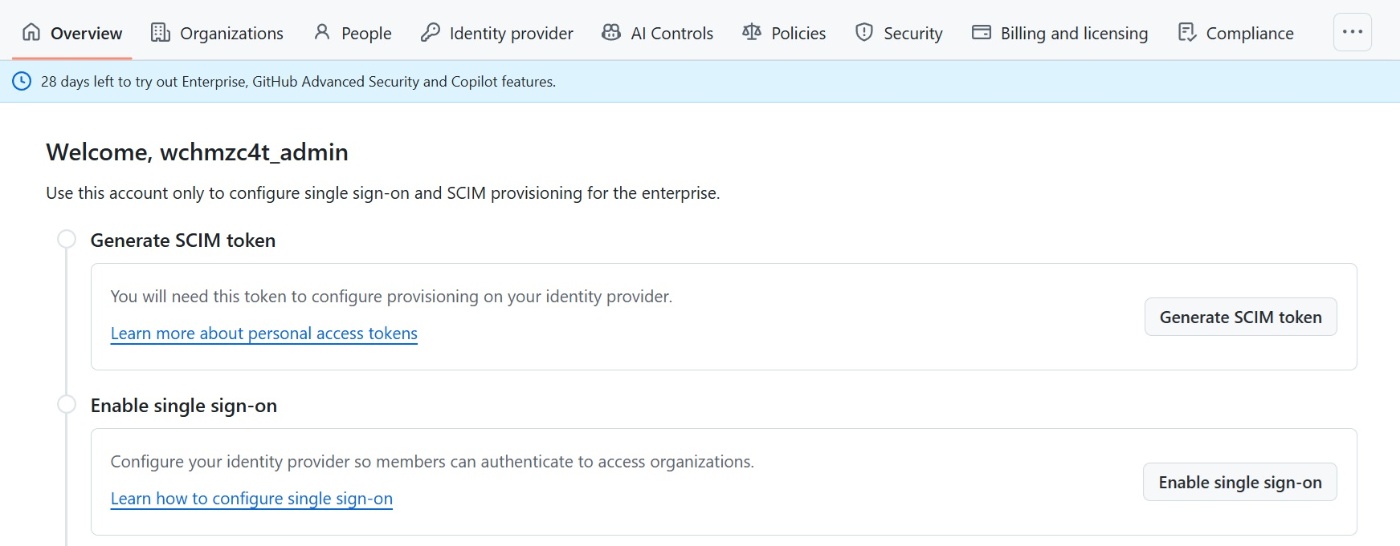Screen dimensions: 1400x546
Task: Click the Generate SCIM token step circle
Action: (67, 239)
